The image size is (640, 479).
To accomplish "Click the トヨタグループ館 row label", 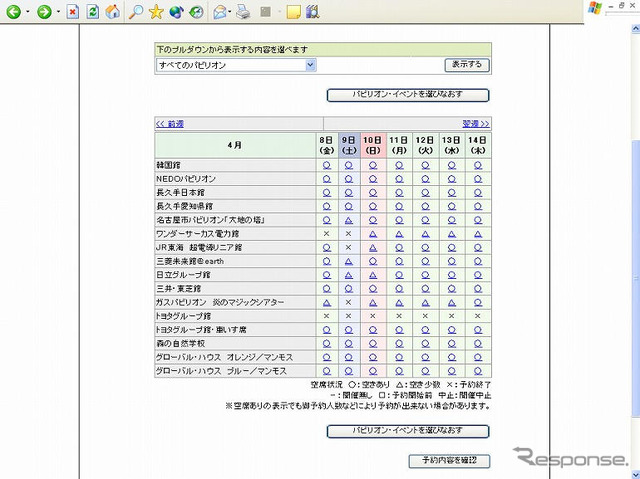I will pos(184,316).
